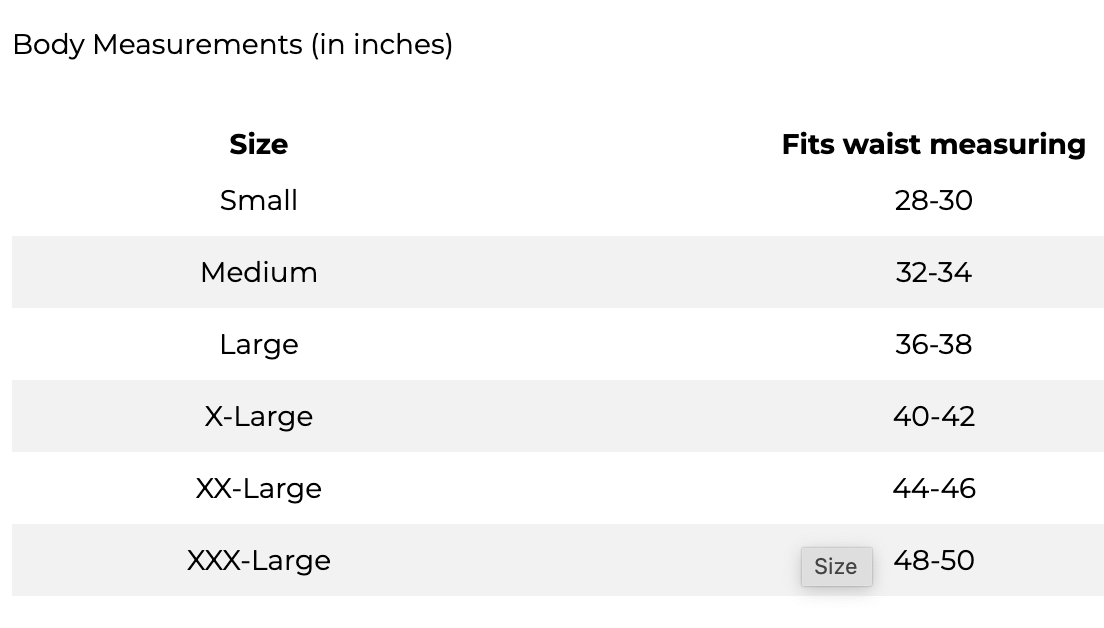Image resolution: width=1104 pixels, height=628 pixels.
Task: Click the 44-46 waist value
Action: tap(934, 489)
